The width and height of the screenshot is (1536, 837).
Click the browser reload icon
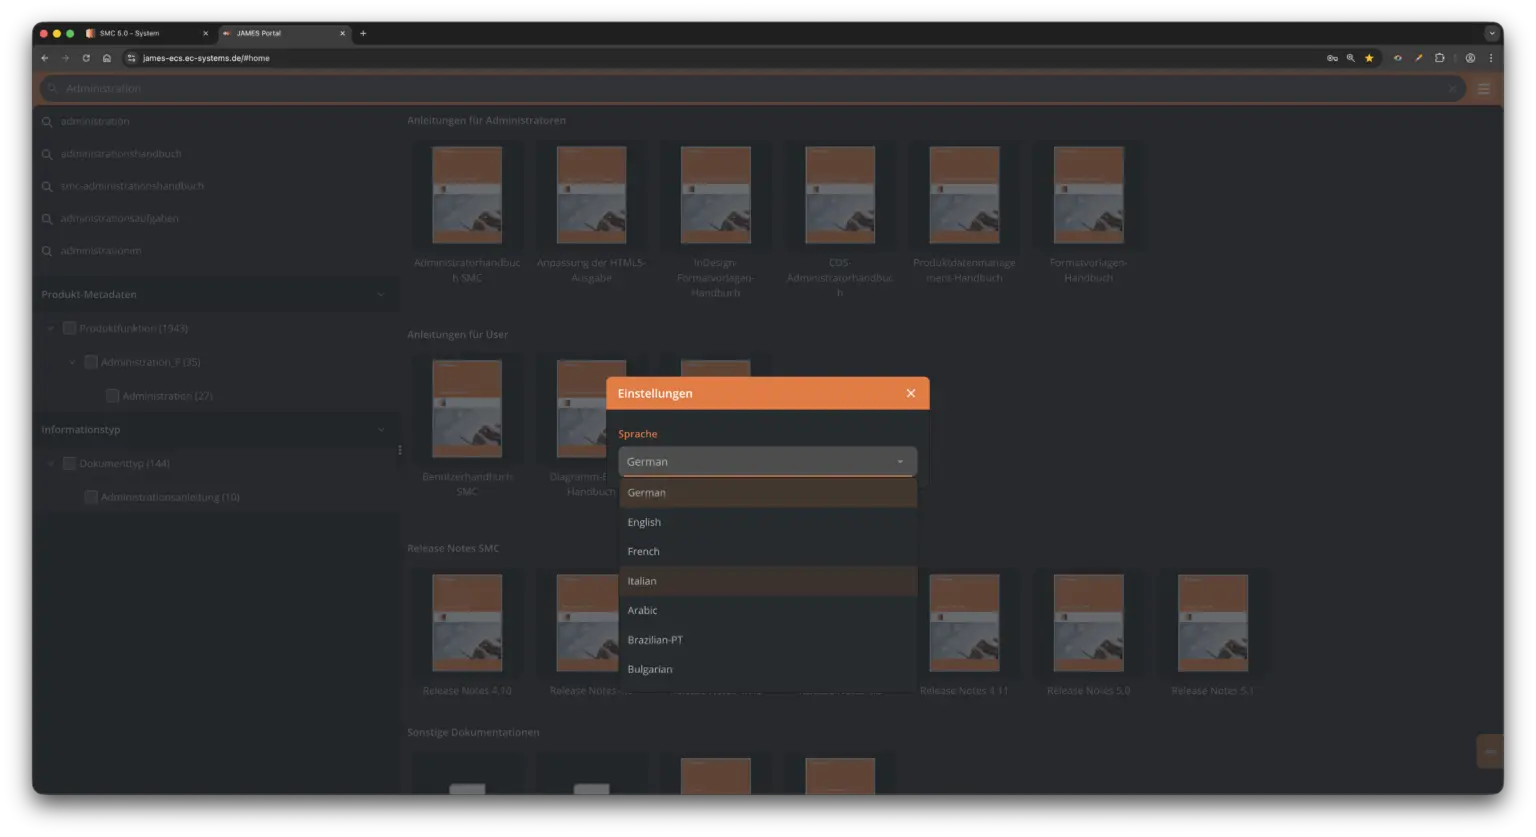pyautogui.click(x=86, y=58)
